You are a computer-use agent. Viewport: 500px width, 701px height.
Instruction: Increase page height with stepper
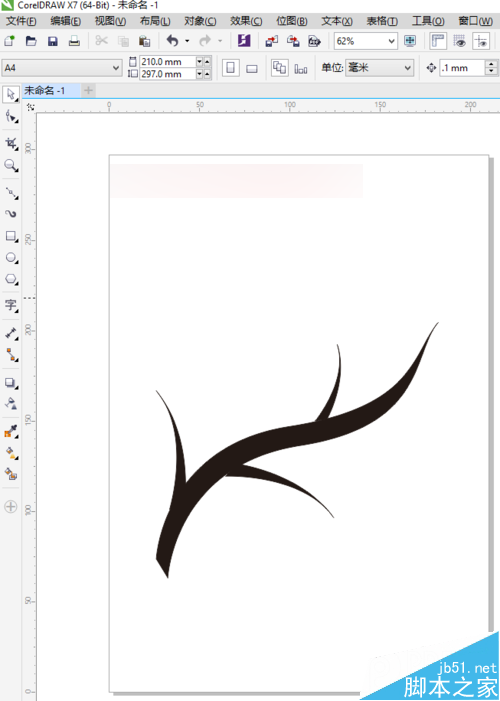pyautogui.click(x=208, y=74)
